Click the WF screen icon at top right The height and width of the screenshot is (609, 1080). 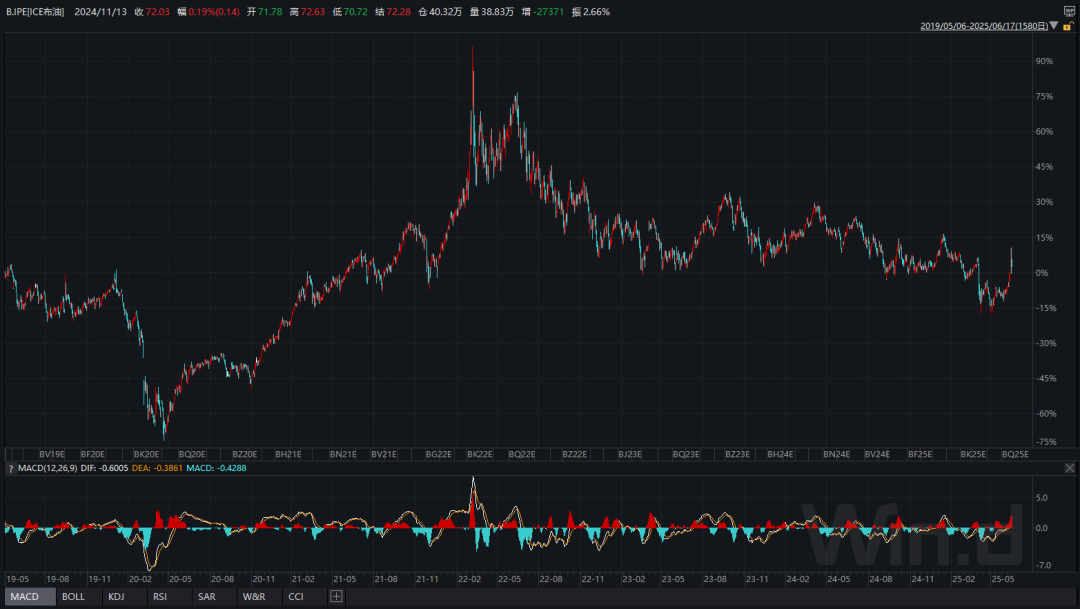(1069, 11)
